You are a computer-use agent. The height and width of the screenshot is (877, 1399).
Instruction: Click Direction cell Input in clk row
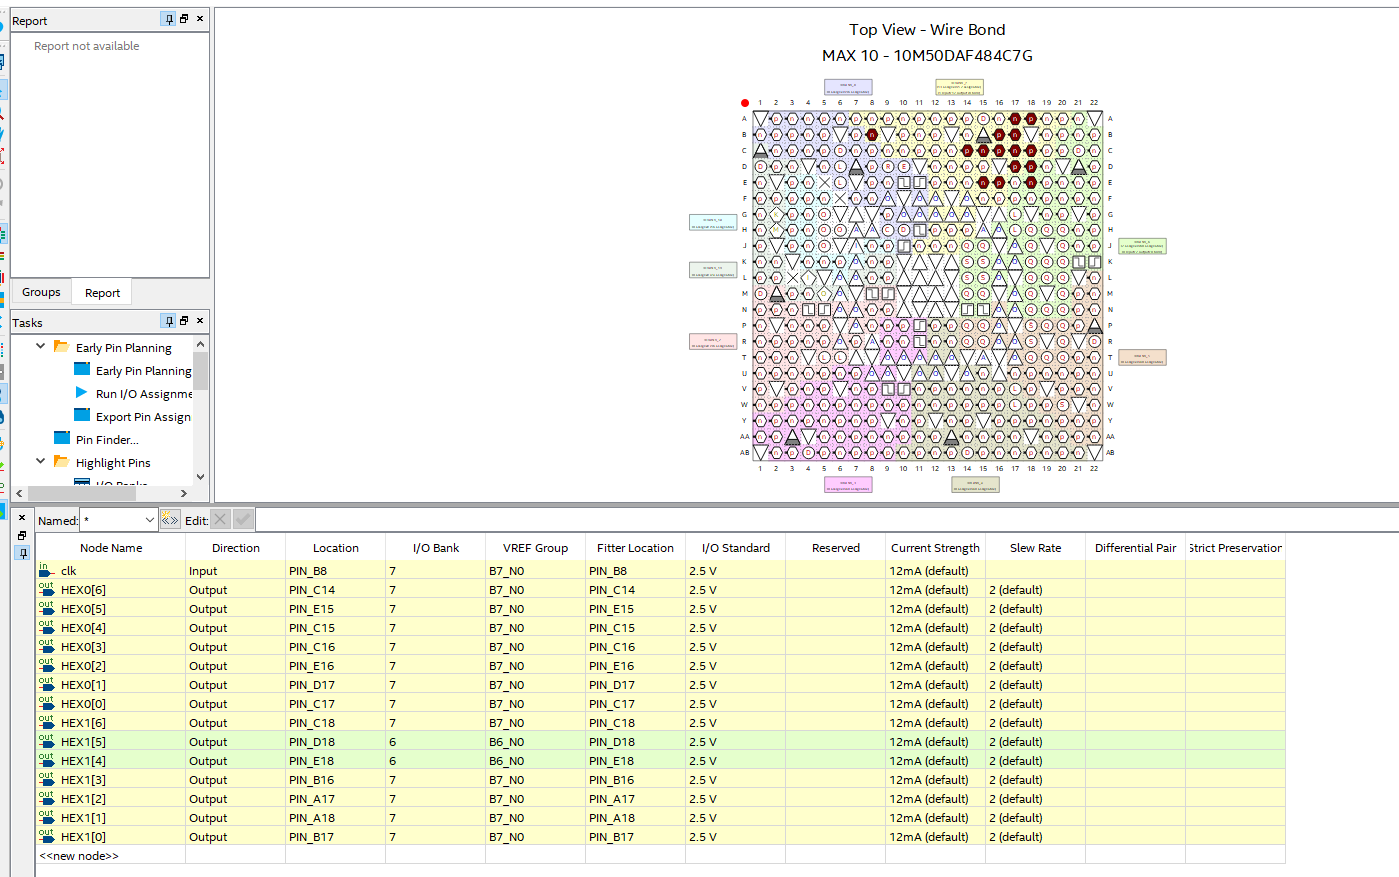click(x=235, y=571)
